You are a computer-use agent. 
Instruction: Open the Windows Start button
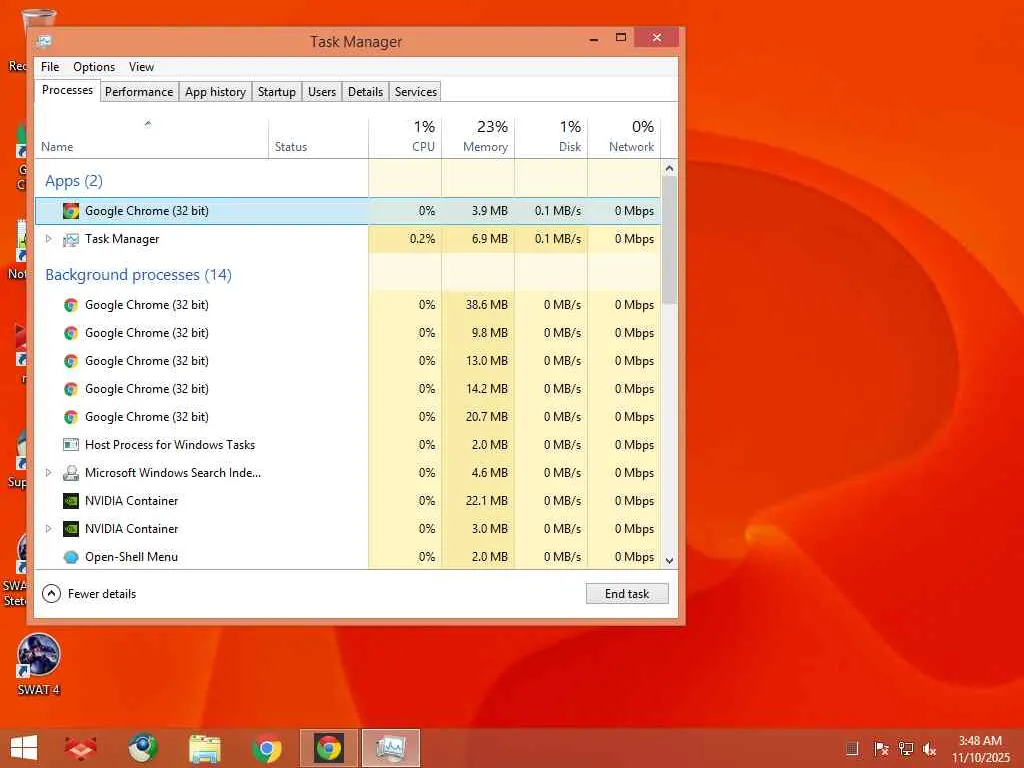tap(24, 748)
